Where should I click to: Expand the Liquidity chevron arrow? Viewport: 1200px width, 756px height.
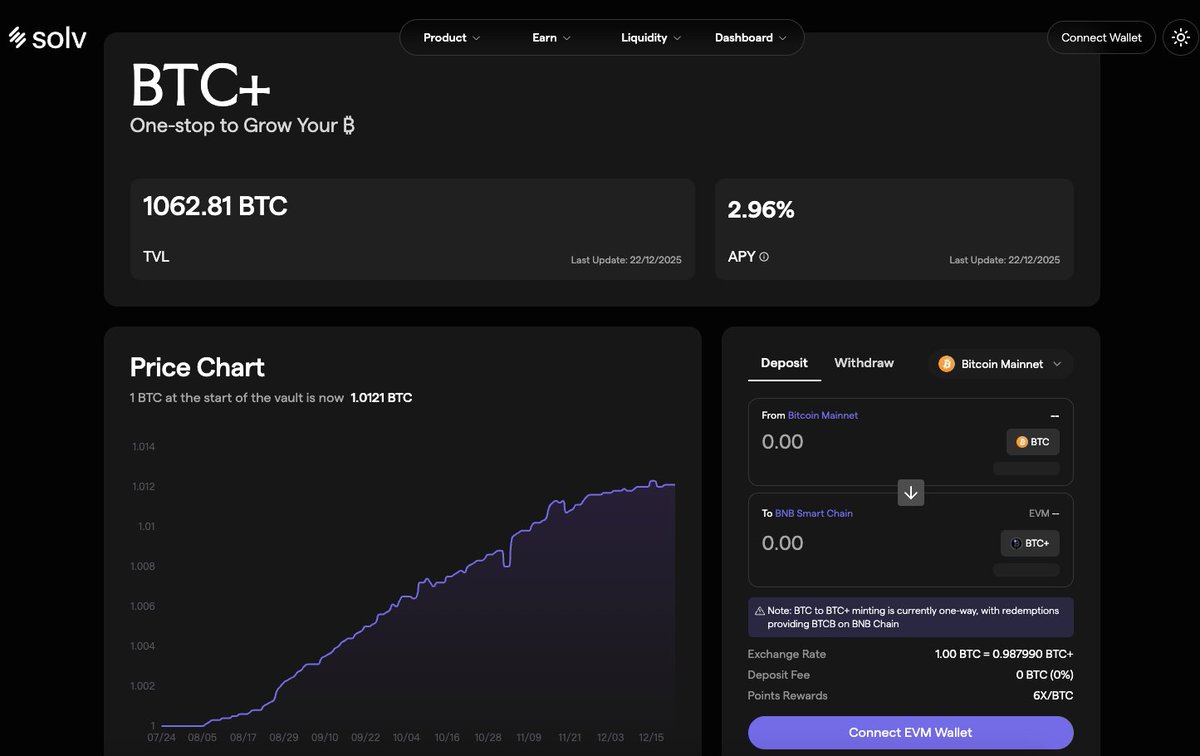(677, 38)
